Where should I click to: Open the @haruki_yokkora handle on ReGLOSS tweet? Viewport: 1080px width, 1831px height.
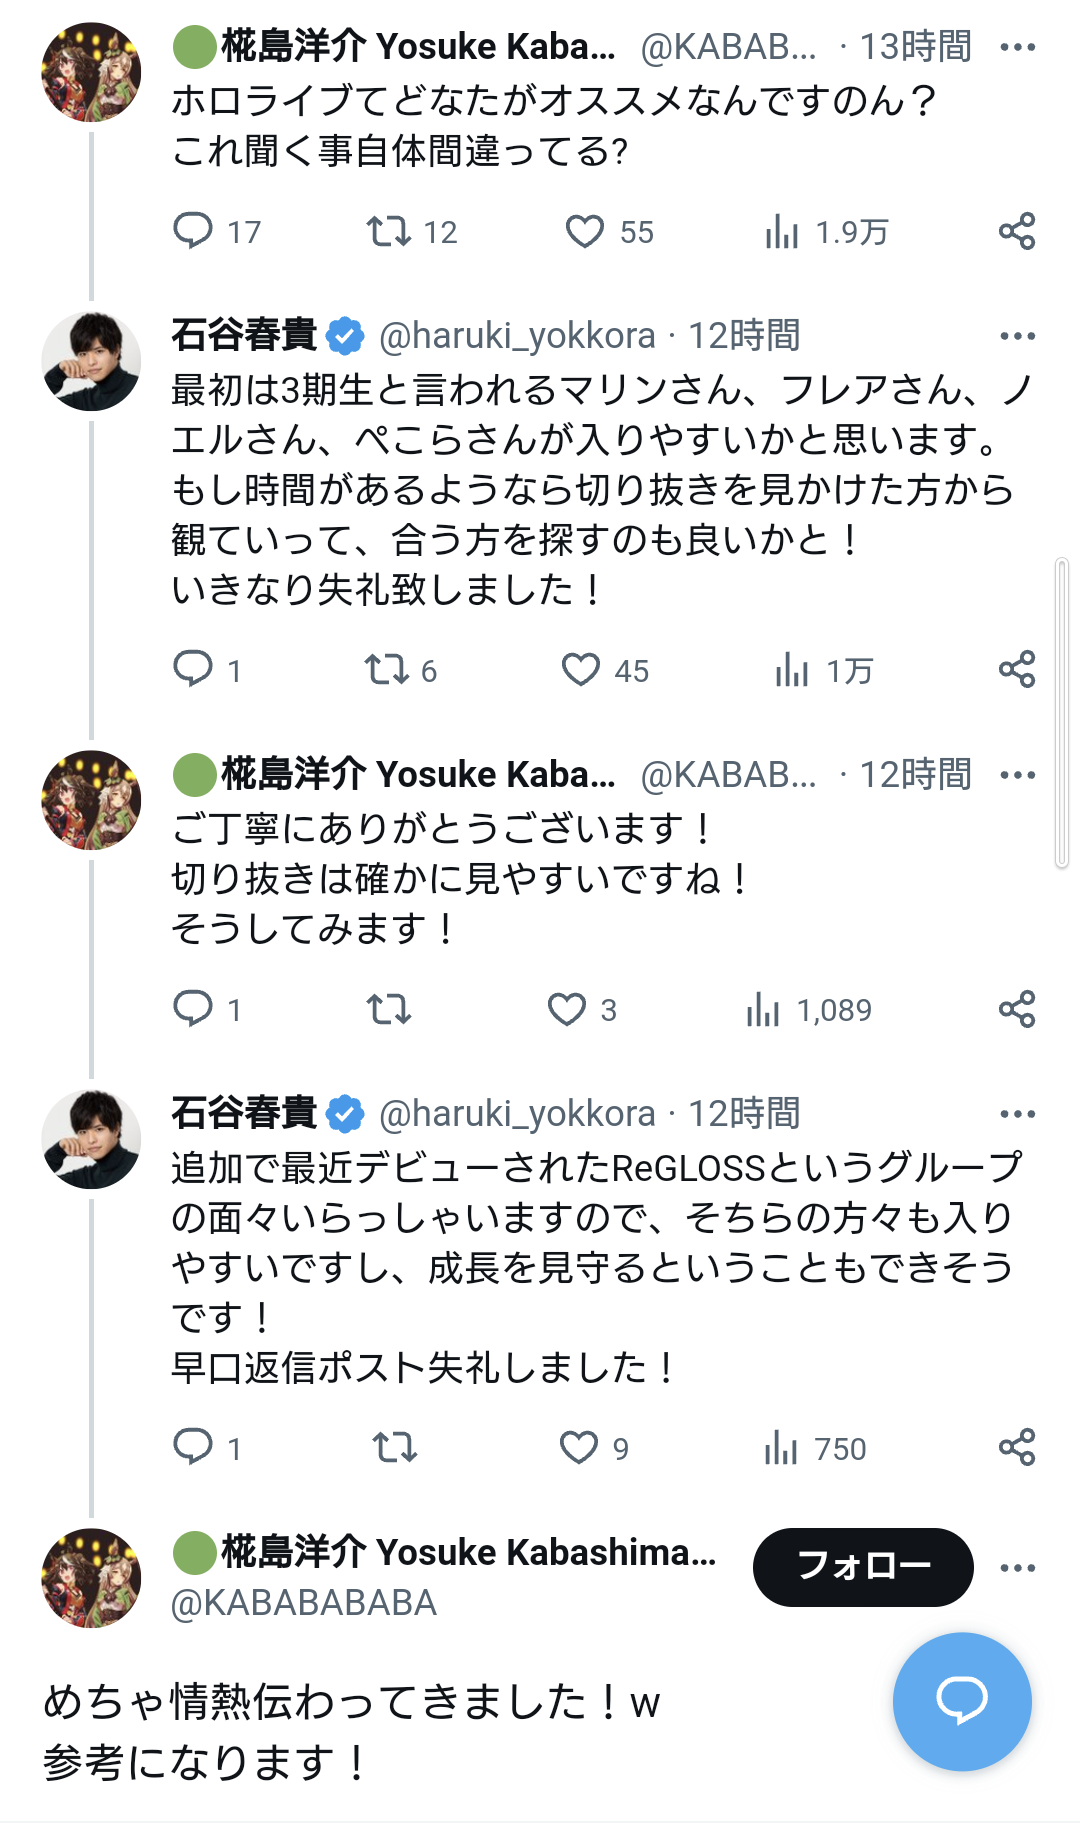[517, 1114]
